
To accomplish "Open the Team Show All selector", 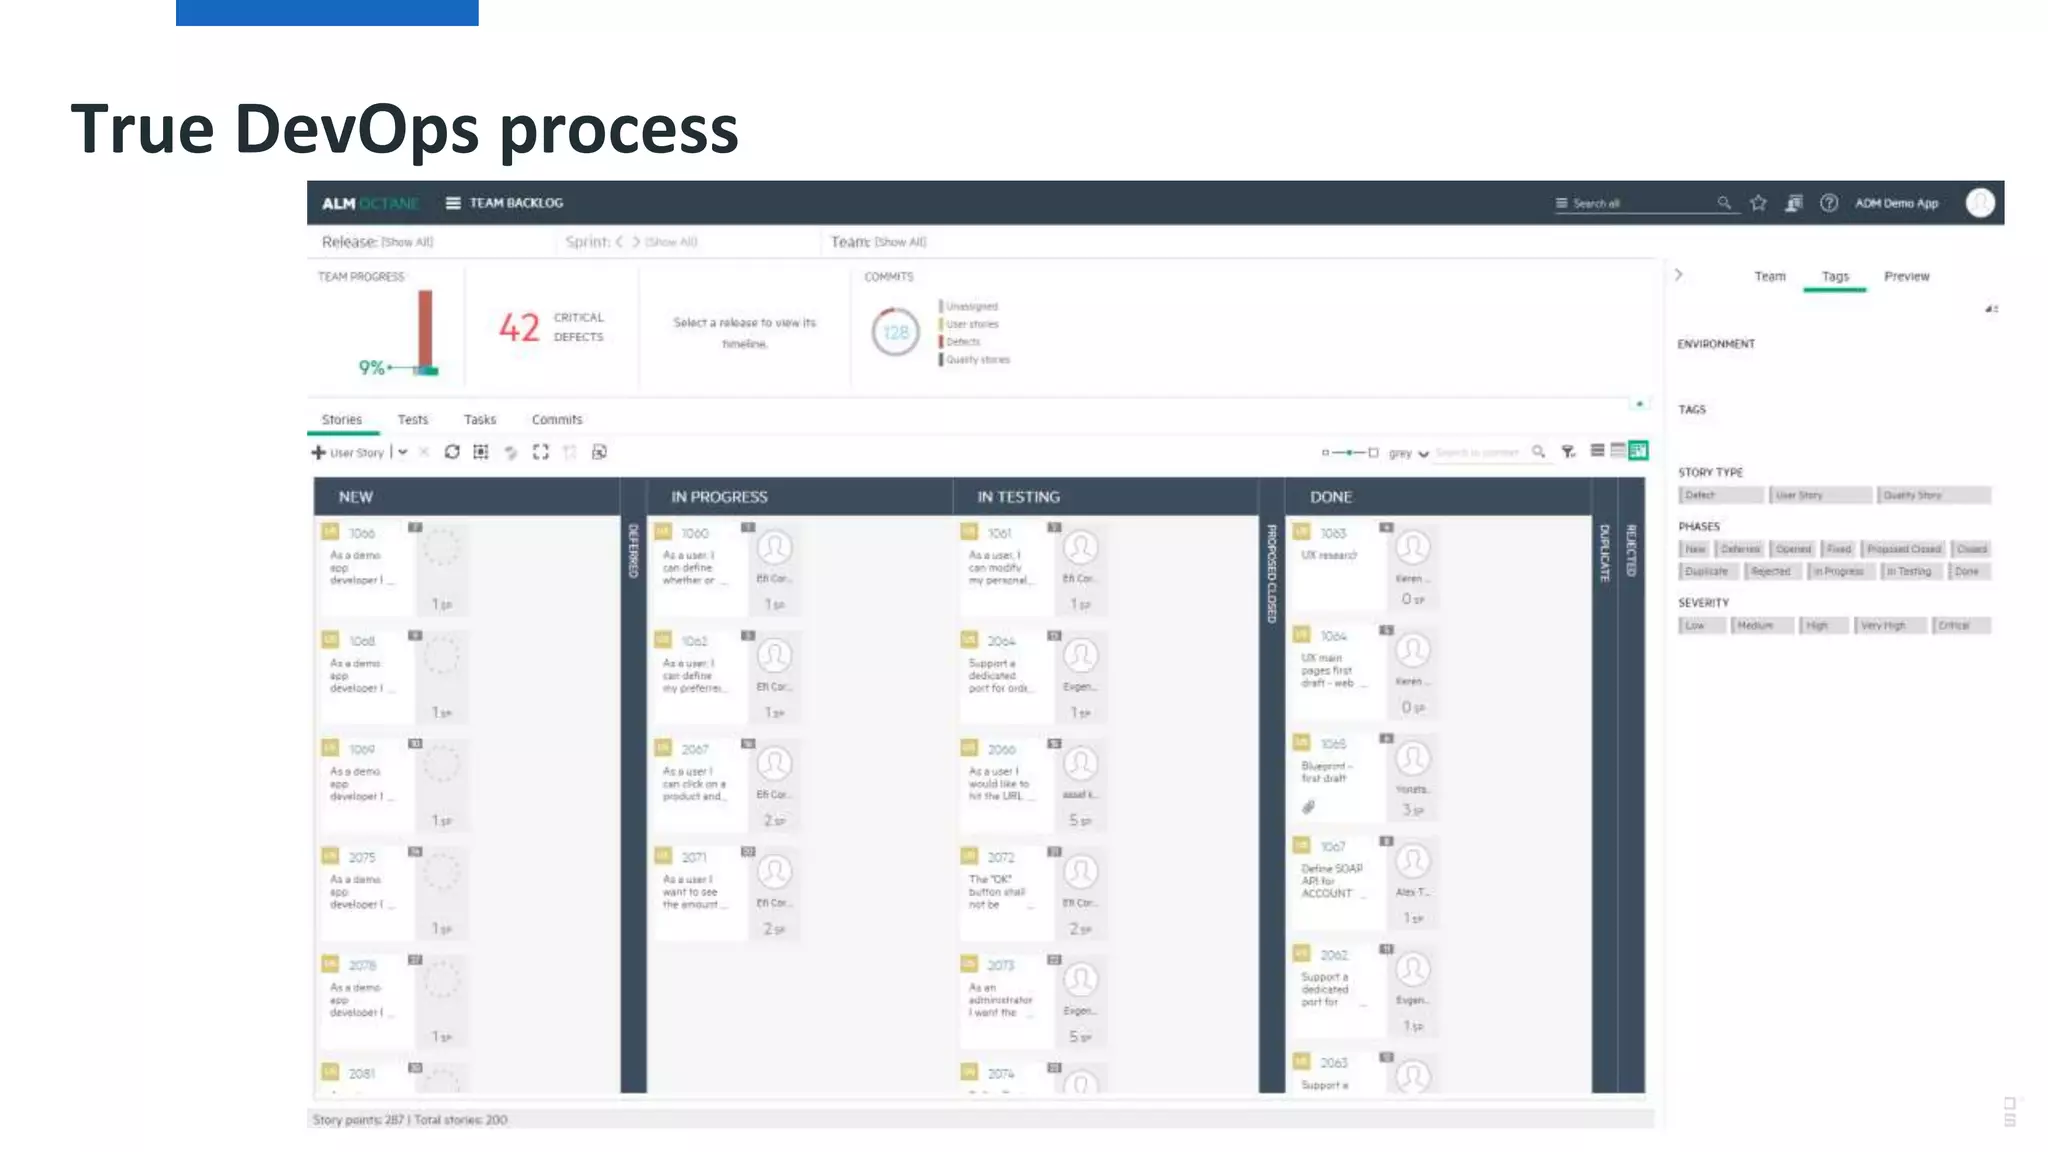I will coord(901,242).
